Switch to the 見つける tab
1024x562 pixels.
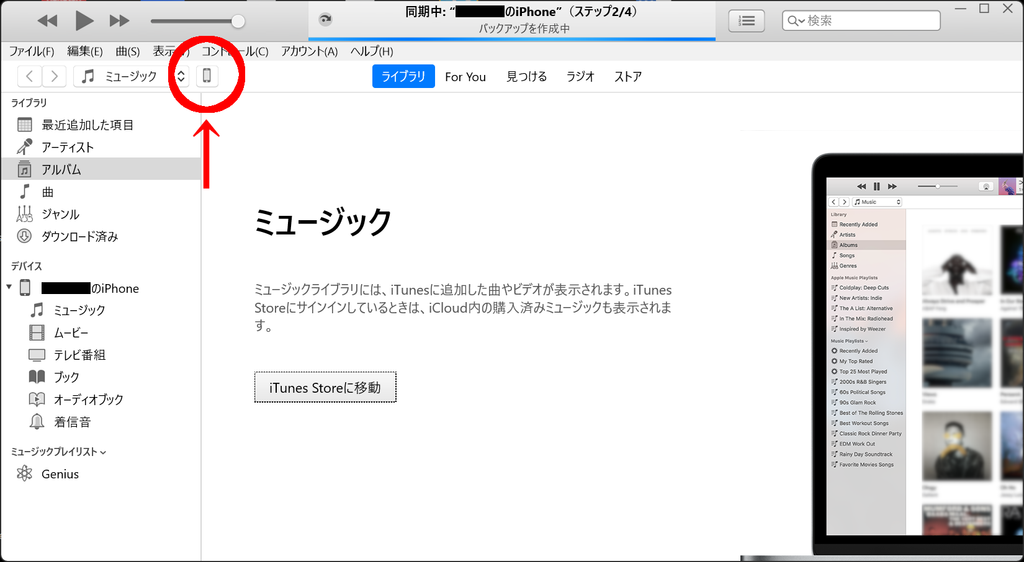pos(526,76)
